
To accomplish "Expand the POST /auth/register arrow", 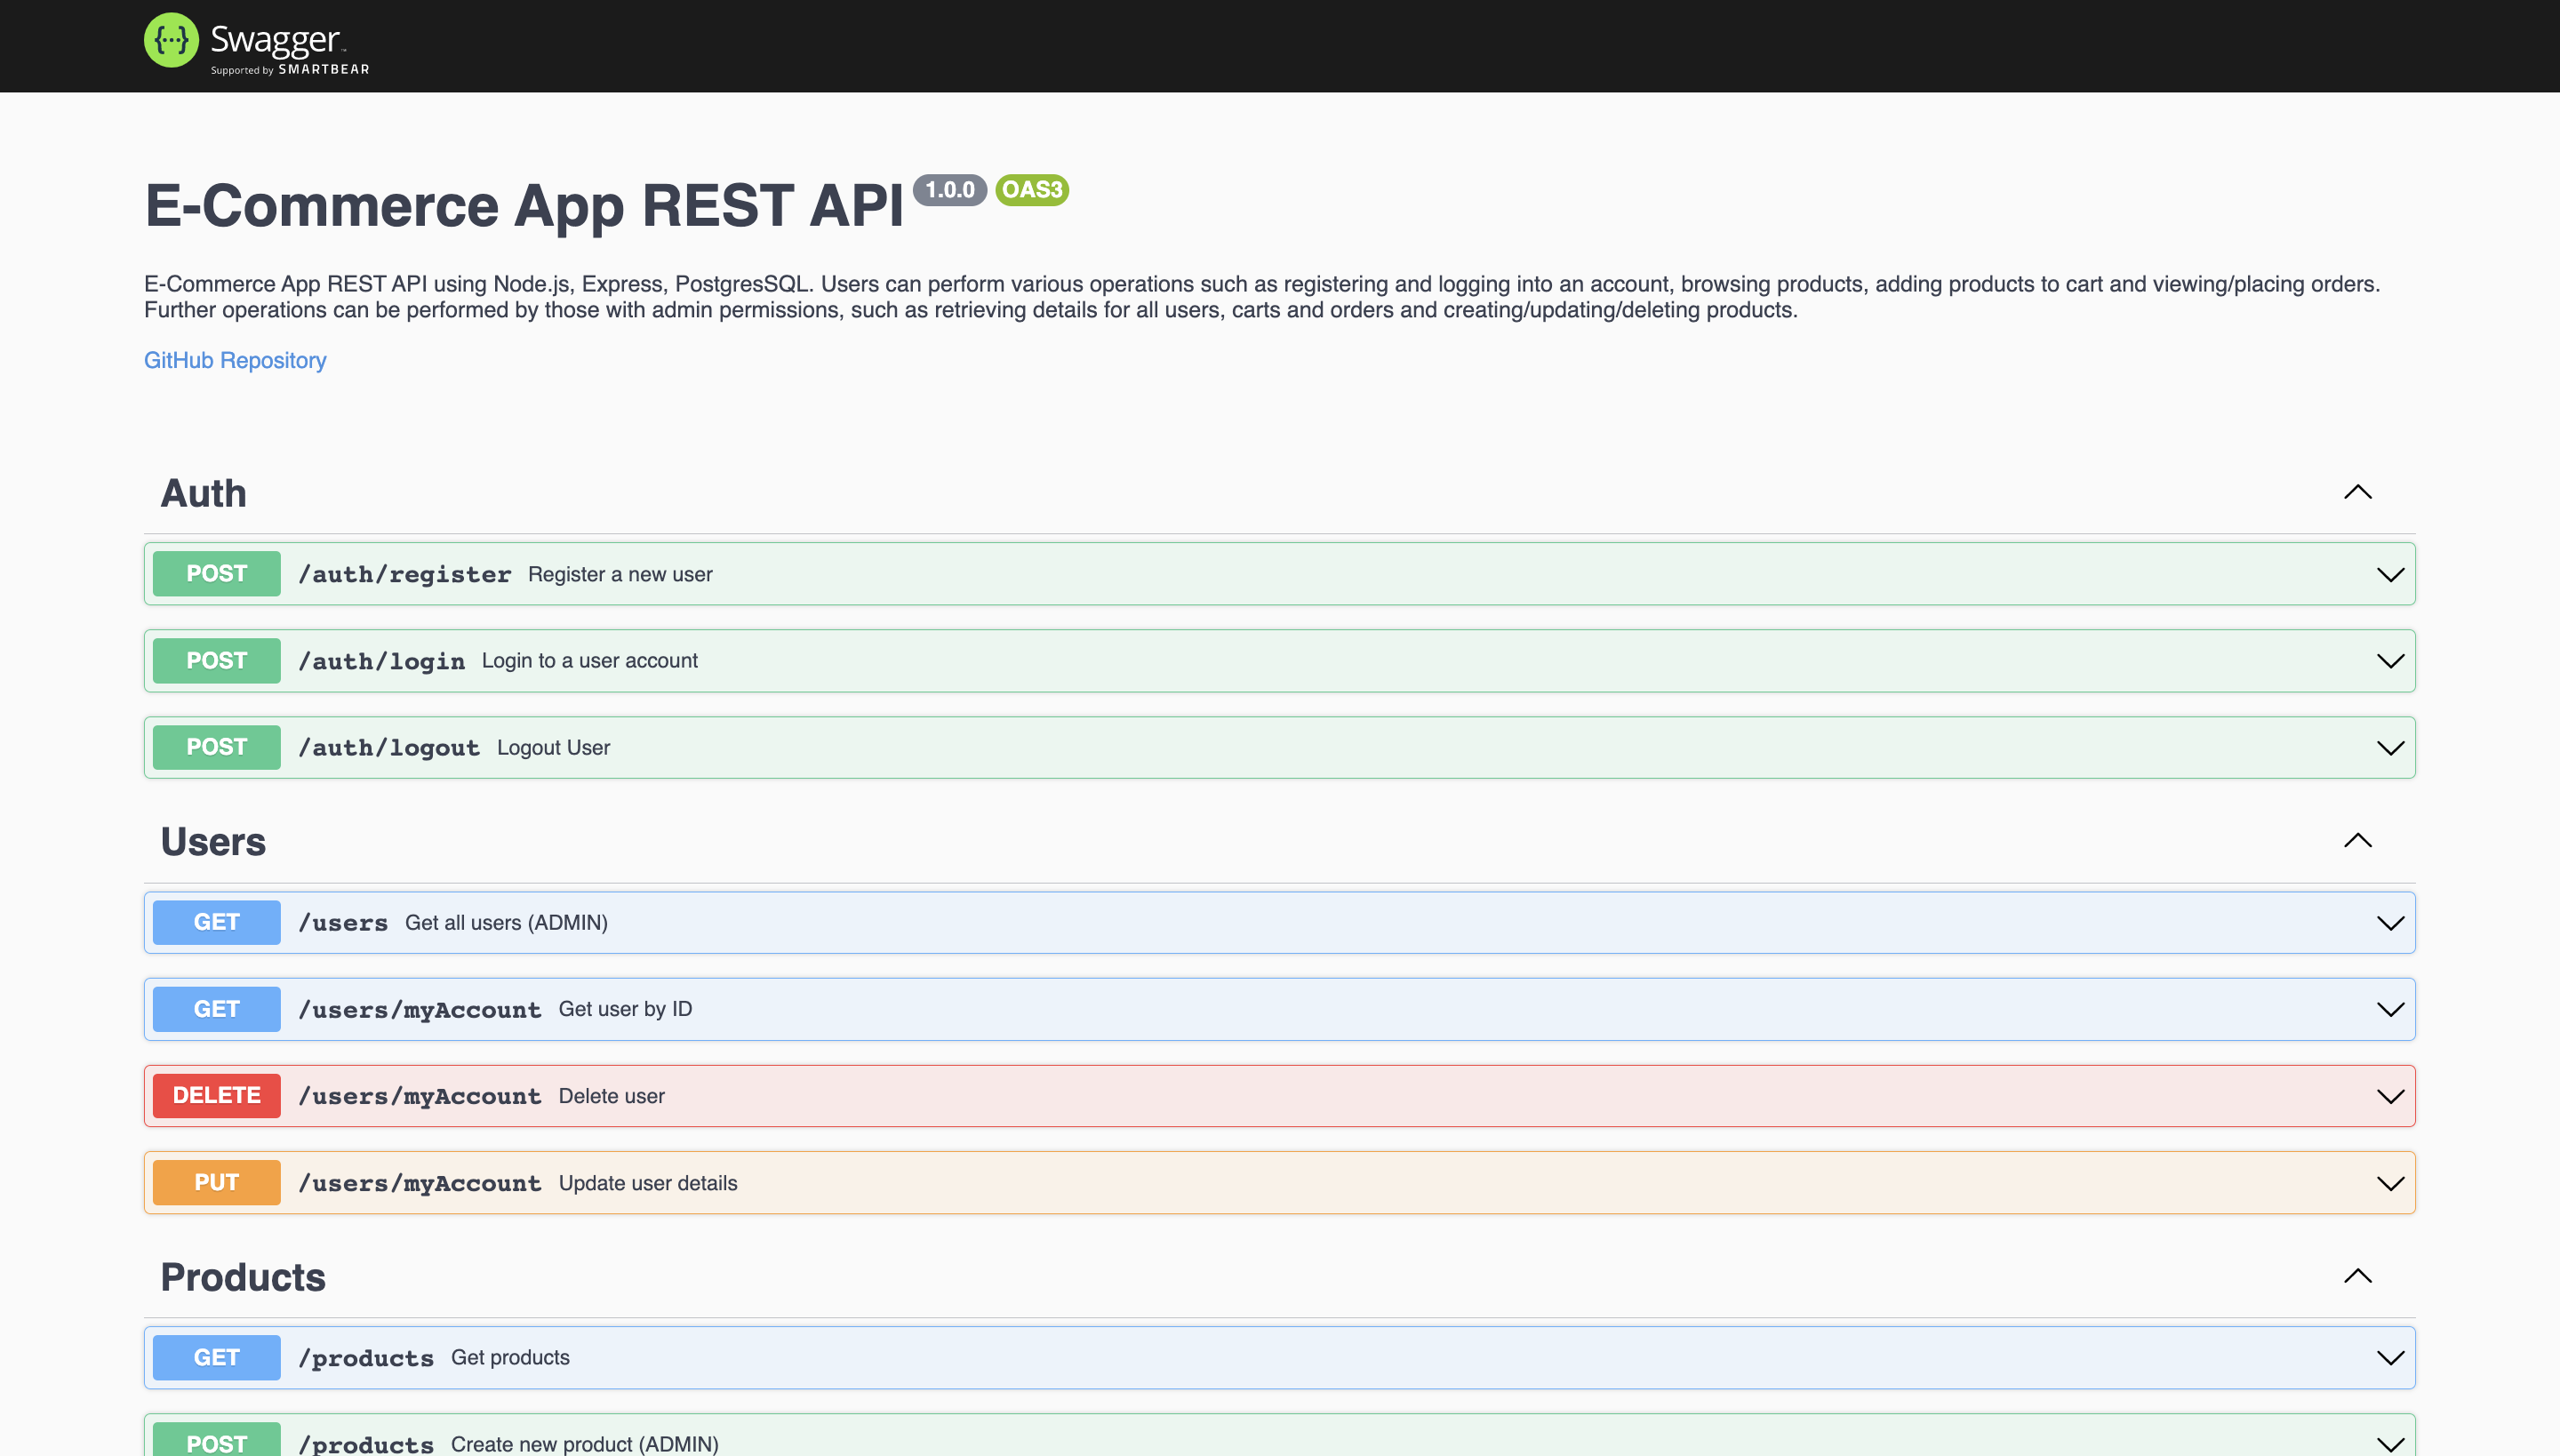I will 2389,575.
